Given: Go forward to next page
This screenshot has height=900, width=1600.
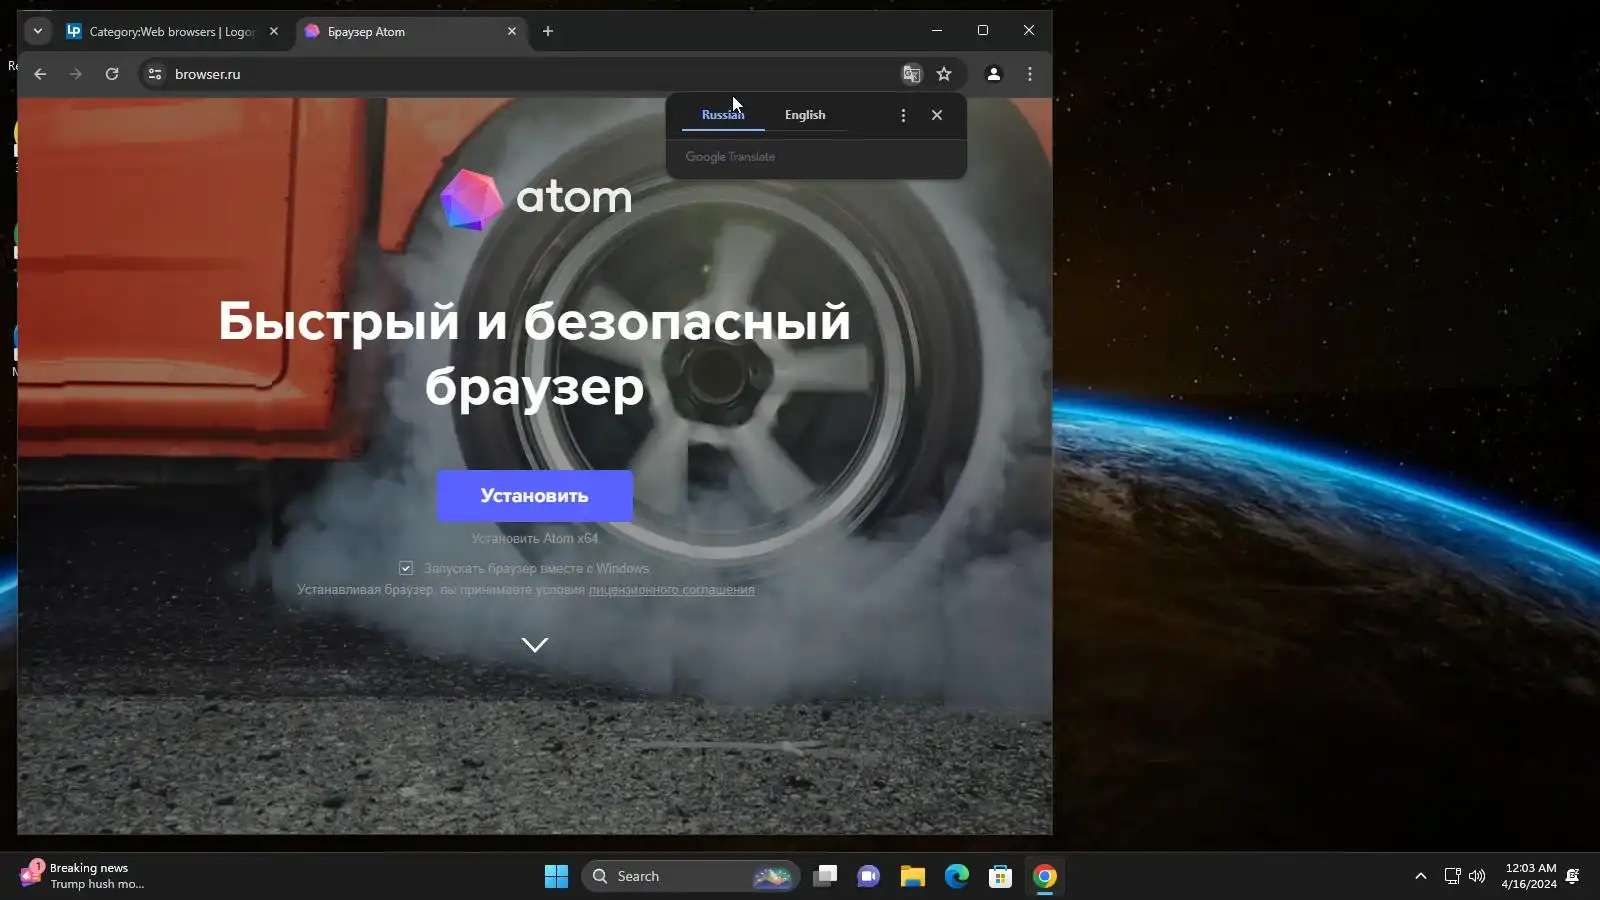Looking at the screenshot, I should 76,74.
